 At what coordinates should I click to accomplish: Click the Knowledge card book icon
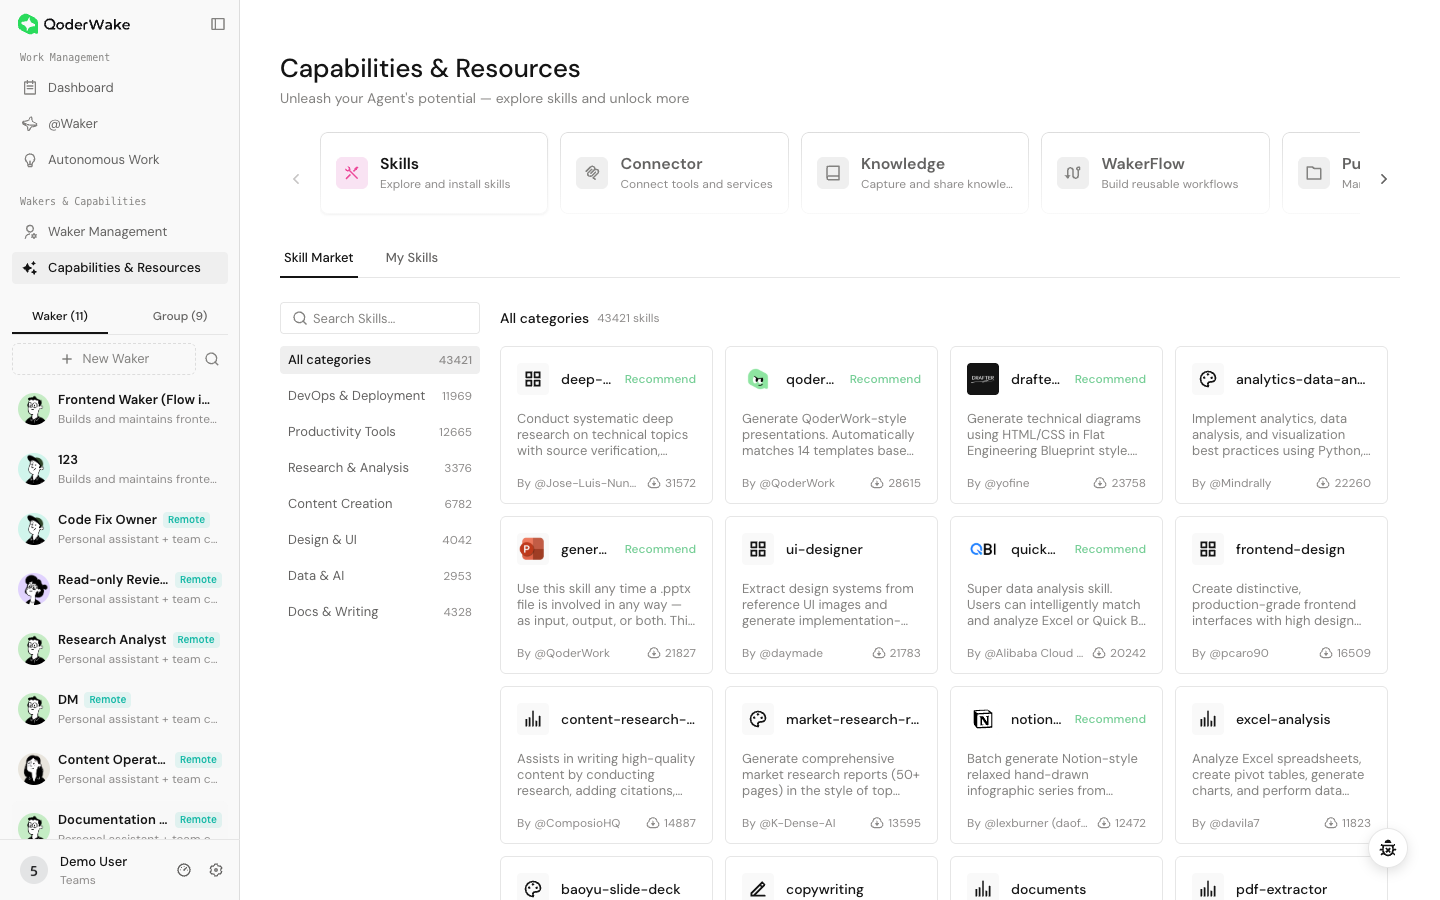[833, 173]
